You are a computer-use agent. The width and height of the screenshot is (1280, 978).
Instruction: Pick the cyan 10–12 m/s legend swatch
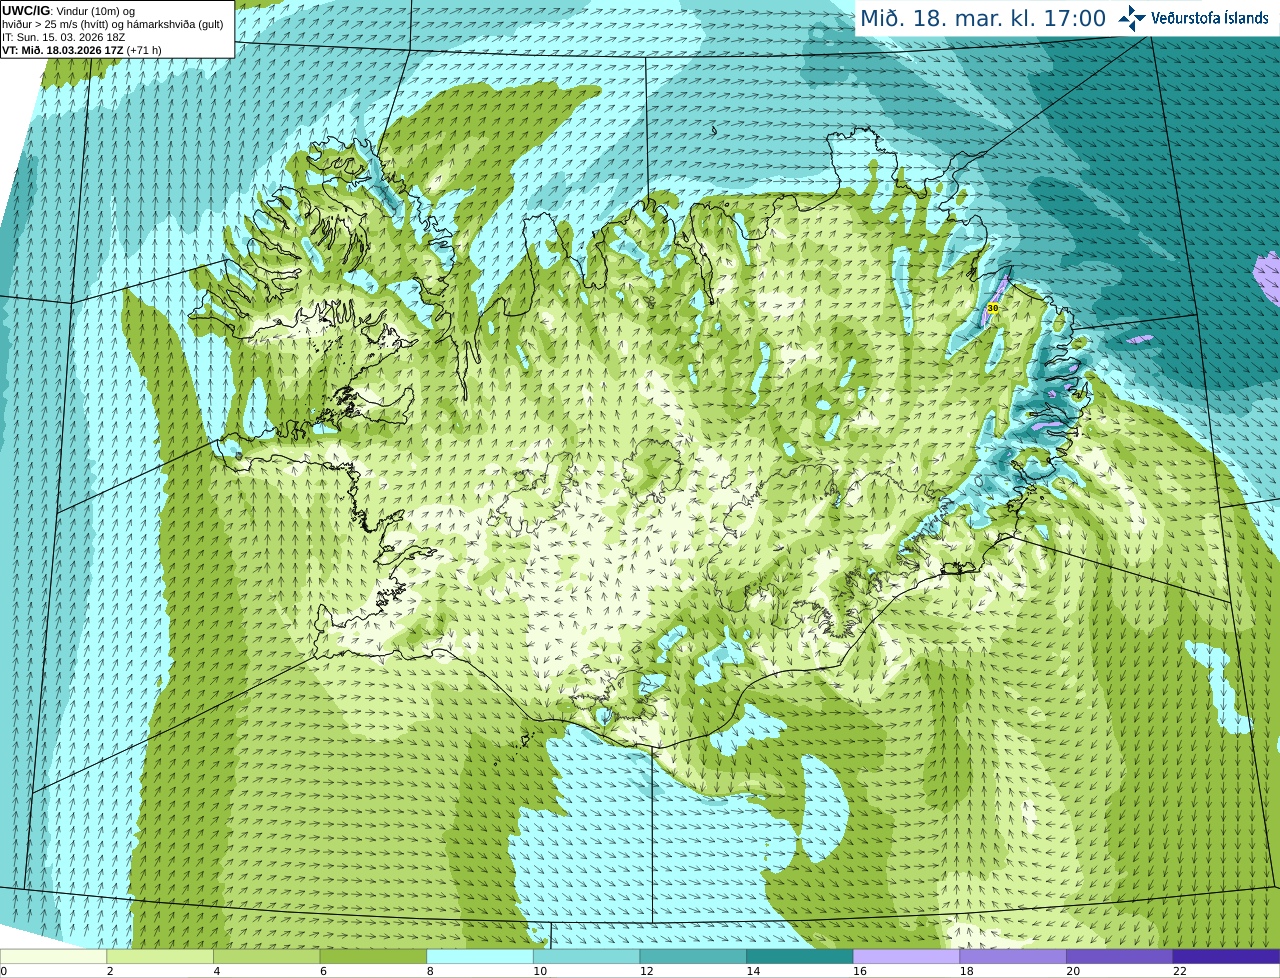tap(586, 957)
